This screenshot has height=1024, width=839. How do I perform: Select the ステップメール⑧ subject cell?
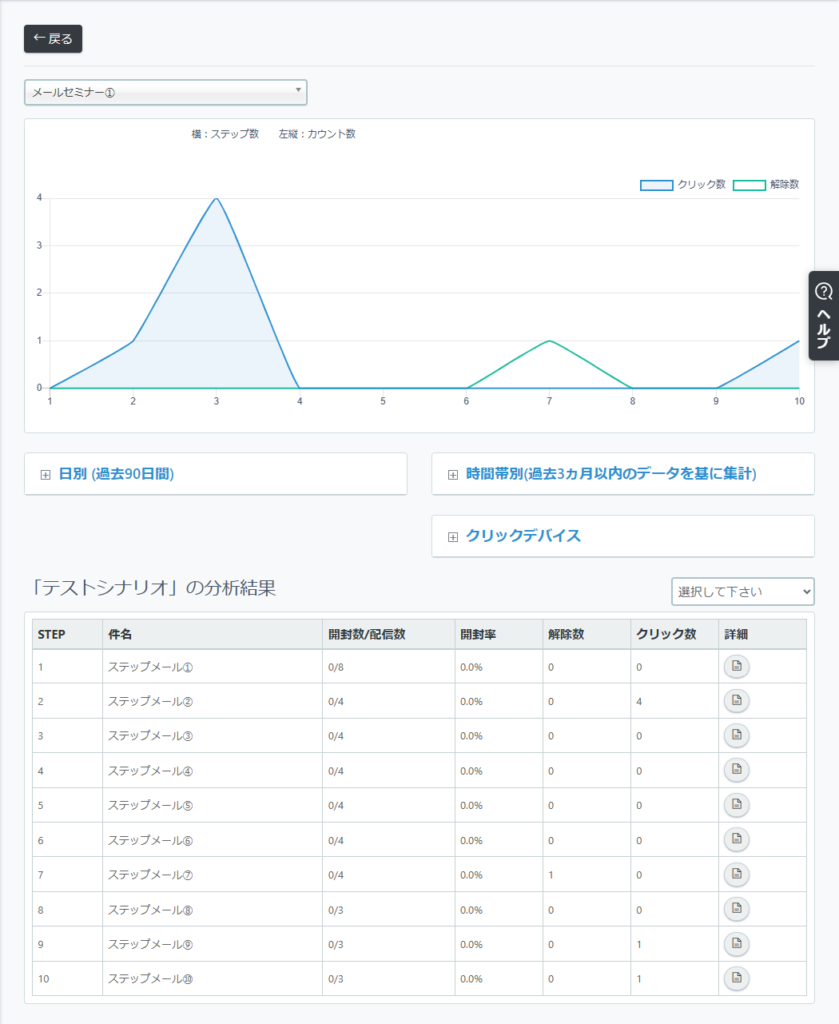coord(212,909)
